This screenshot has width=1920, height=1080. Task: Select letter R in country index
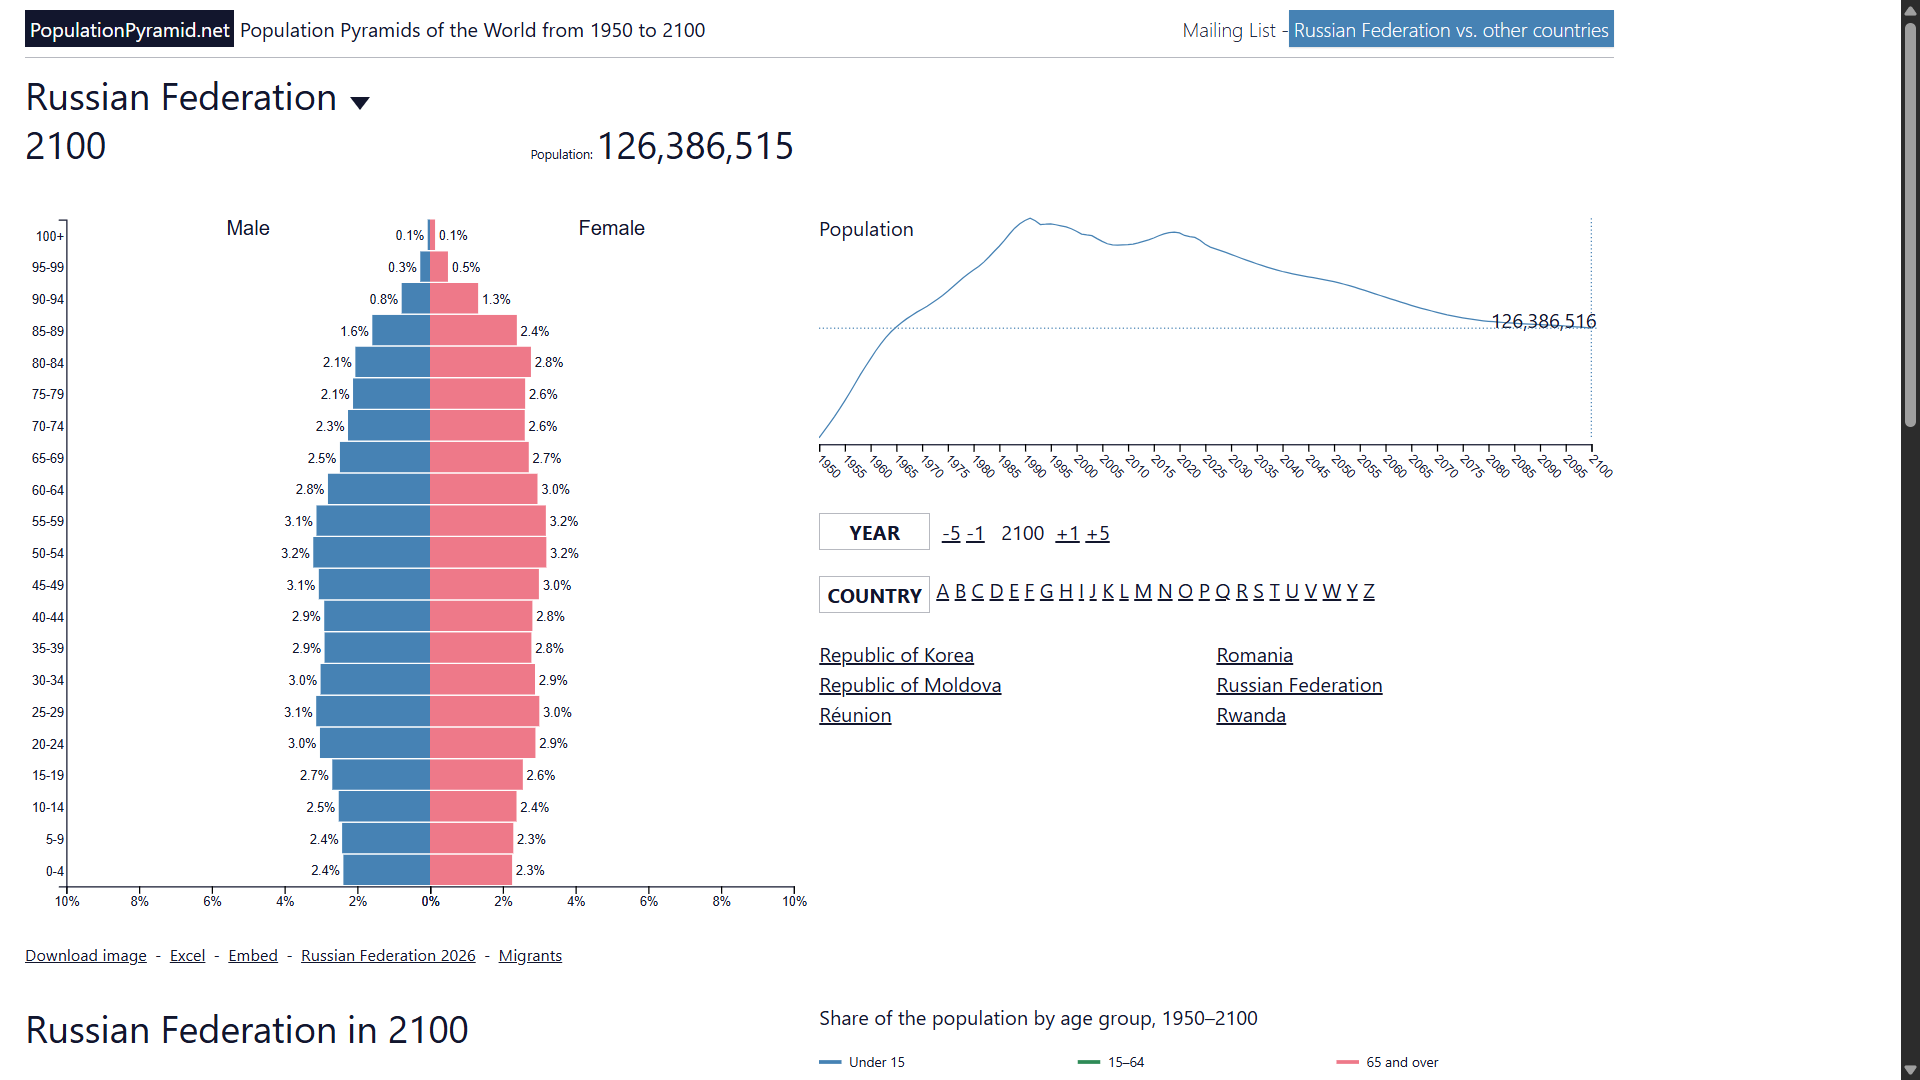[1242, 591]
